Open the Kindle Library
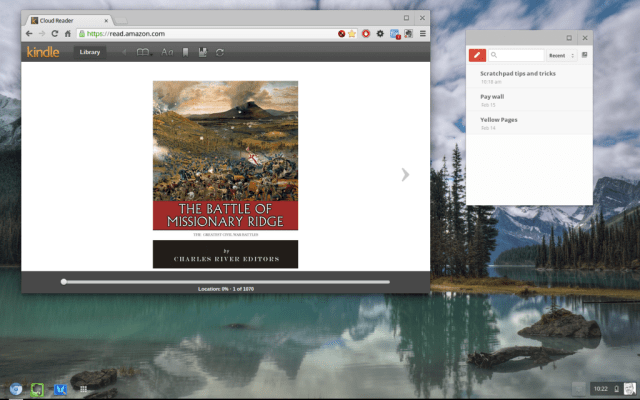640x400 pixels. 90,52
